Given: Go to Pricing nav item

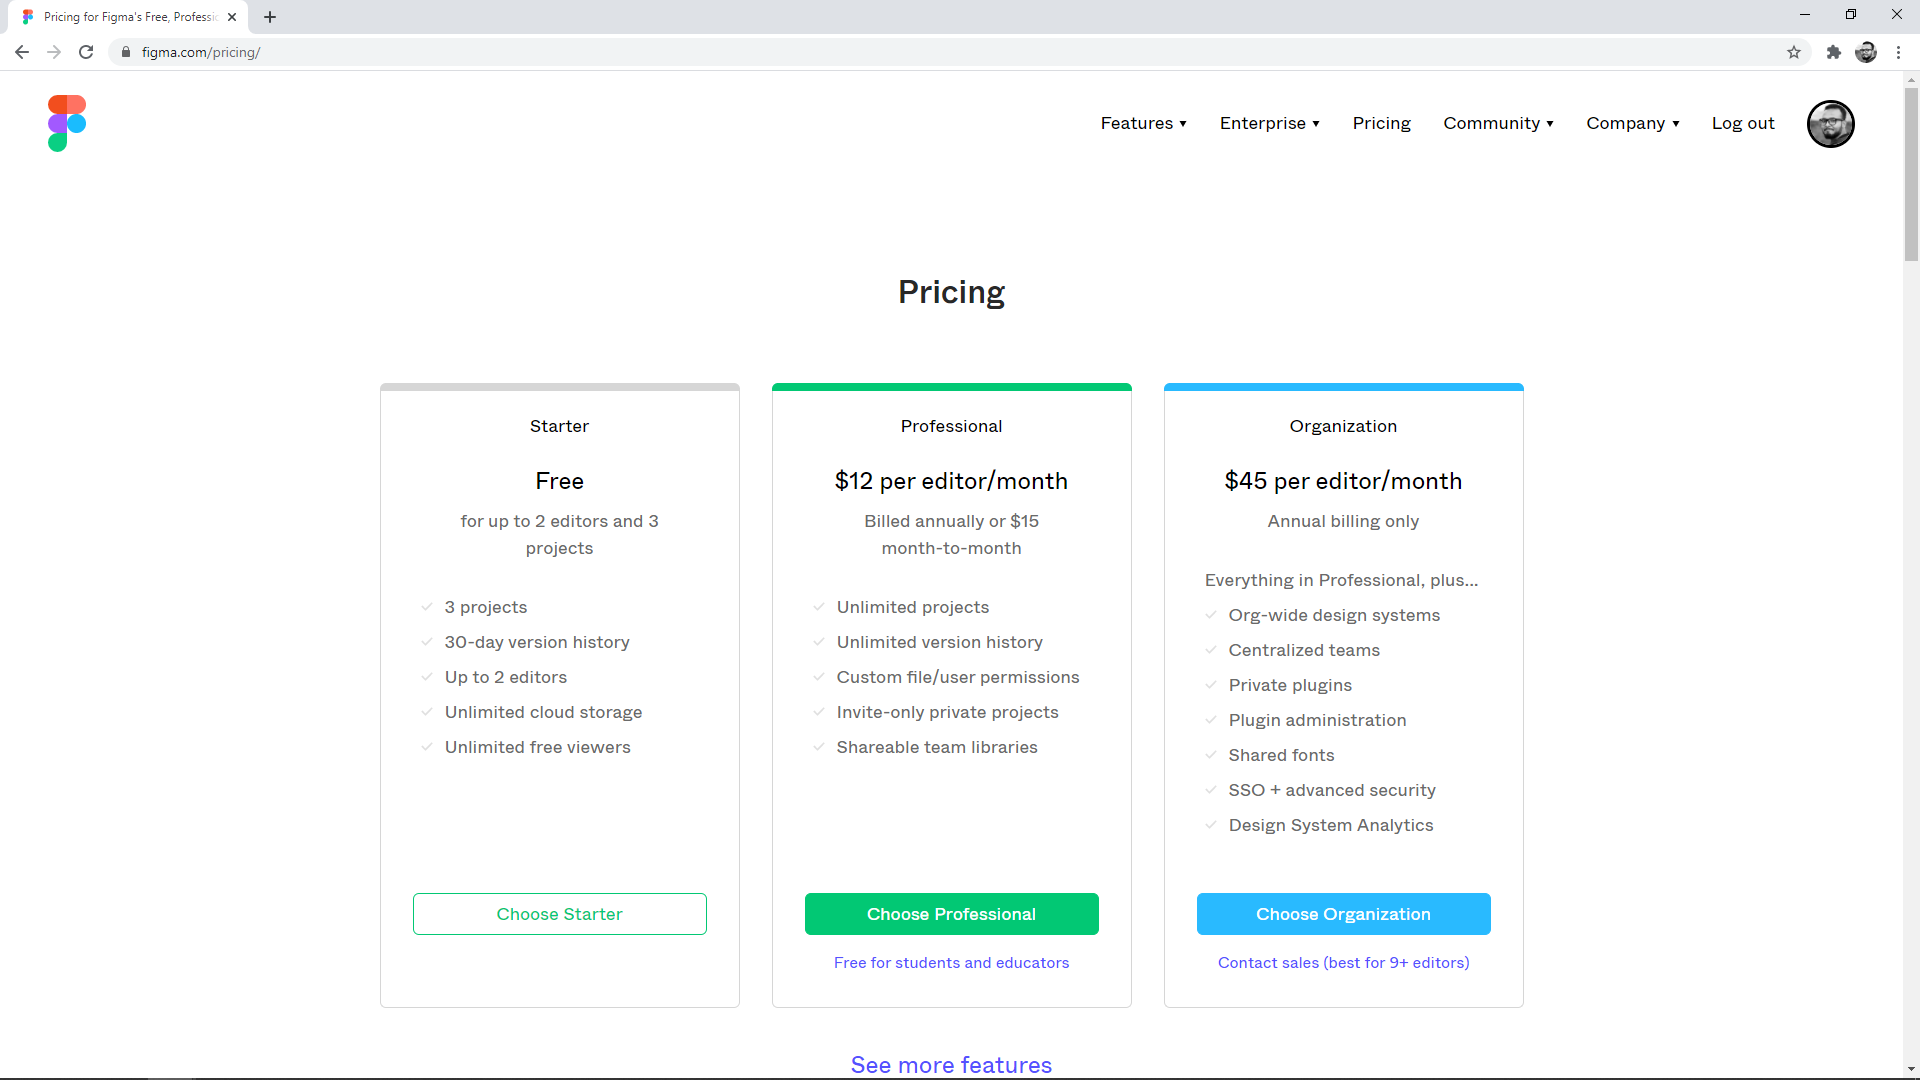Looking at the screenshot, I should tap(1381, 123).
